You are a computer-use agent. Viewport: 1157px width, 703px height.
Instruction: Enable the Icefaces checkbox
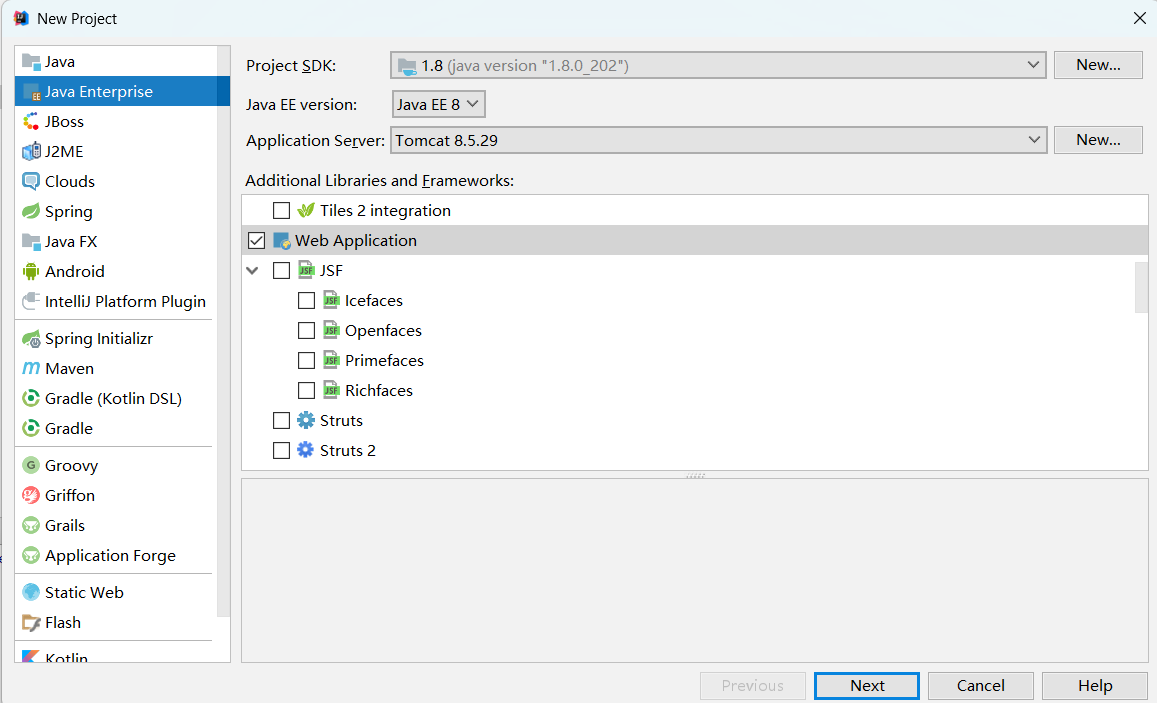coord(306,300)
